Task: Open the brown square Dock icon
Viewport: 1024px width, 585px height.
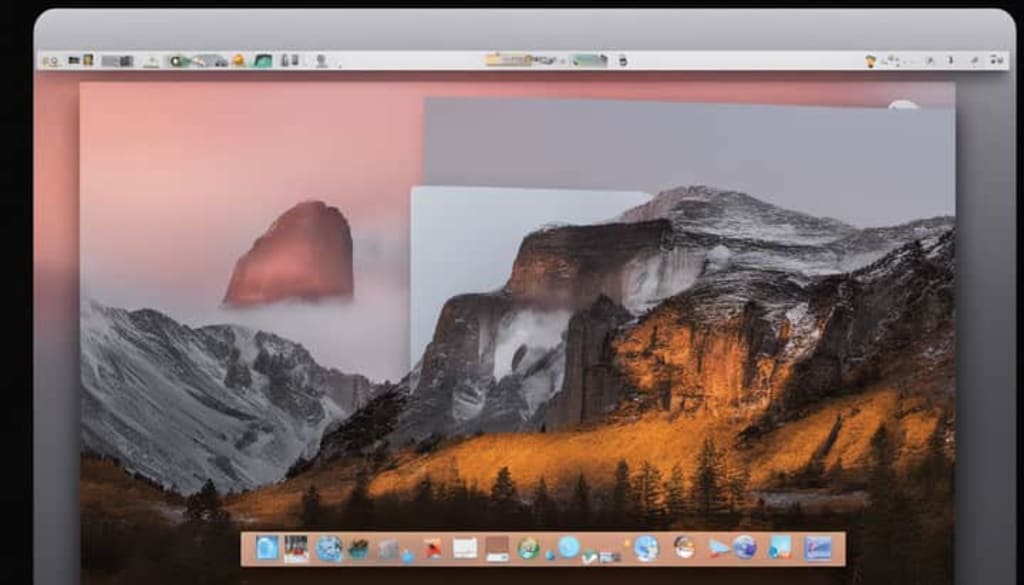Action: coord(498,548)
